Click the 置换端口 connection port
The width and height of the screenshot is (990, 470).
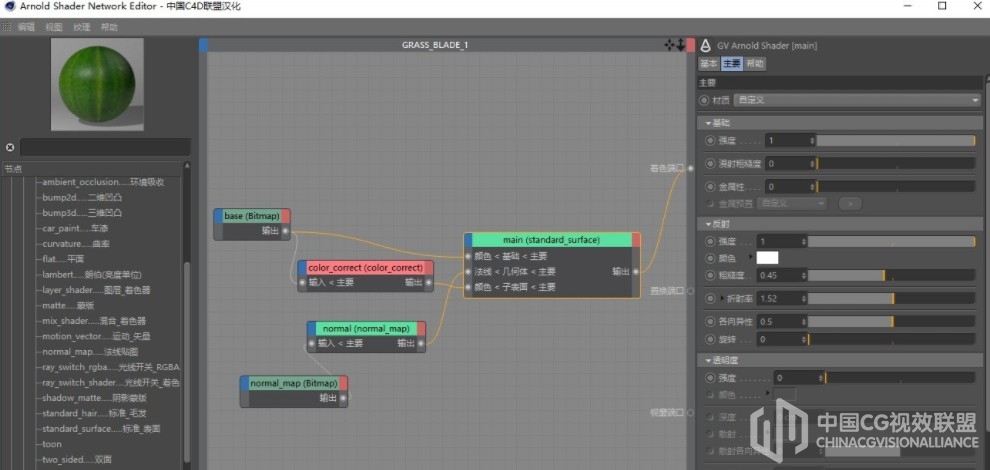coord(690,291)
